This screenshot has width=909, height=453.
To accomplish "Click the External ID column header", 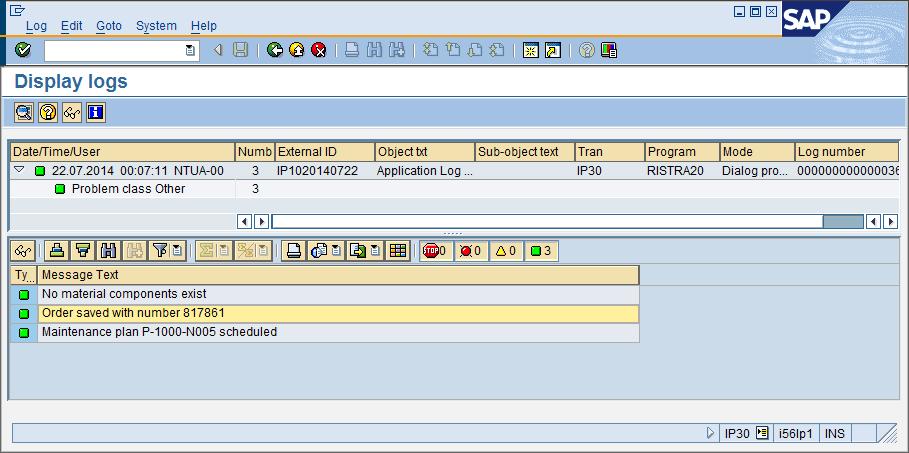I will point(325,152).
